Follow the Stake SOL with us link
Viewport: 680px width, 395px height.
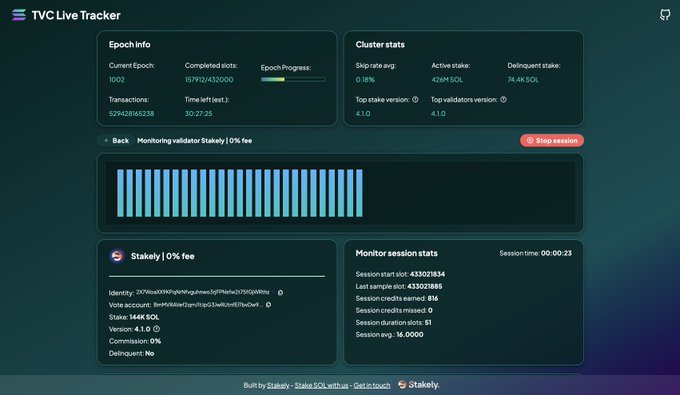(x=321, y=385)
